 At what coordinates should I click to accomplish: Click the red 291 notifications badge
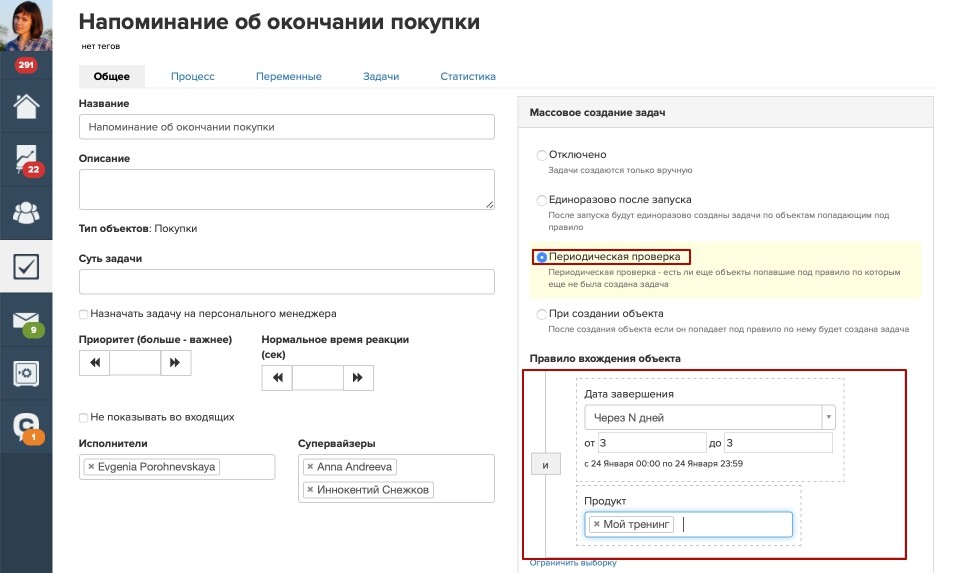coord(25,65)
